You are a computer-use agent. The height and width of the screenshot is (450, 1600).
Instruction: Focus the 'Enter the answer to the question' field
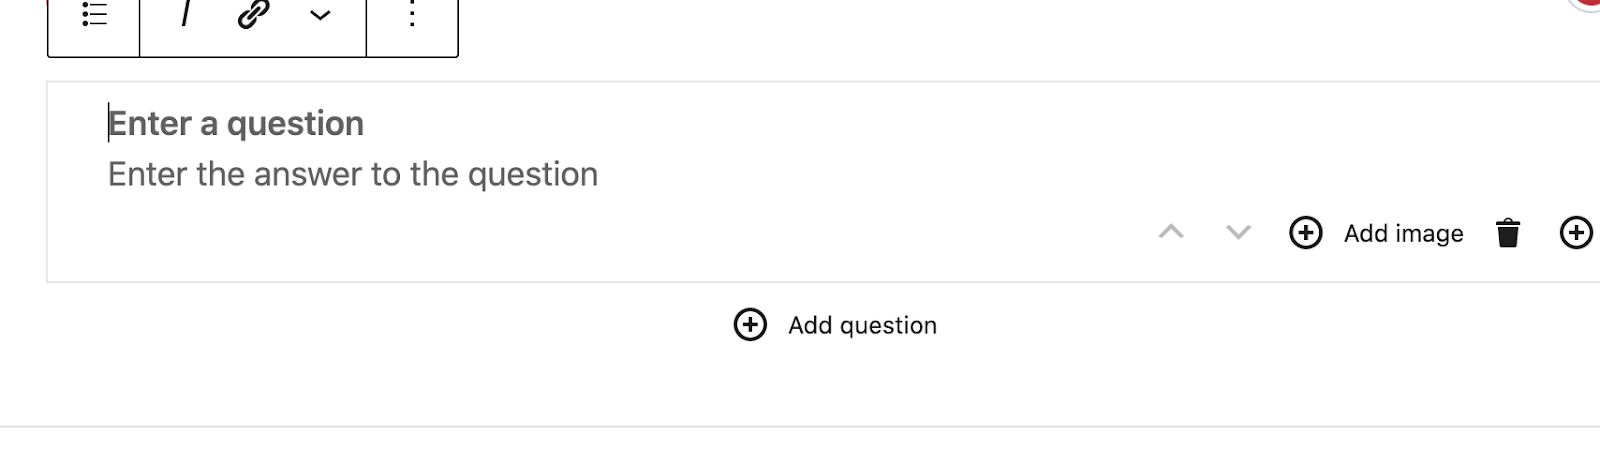(353, 175)
